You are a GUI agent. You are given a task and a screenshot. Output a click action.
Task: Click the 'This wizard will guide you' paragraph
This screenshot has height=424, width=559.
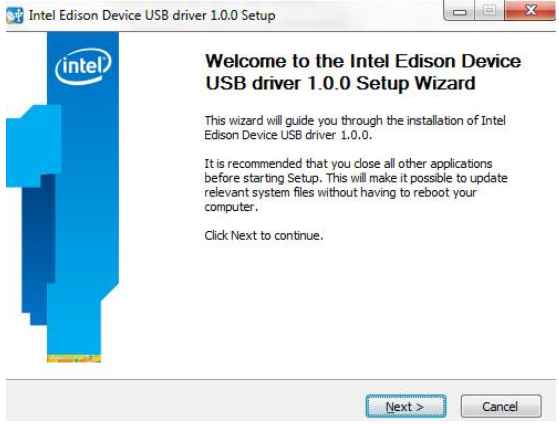[x=355, y=128]
